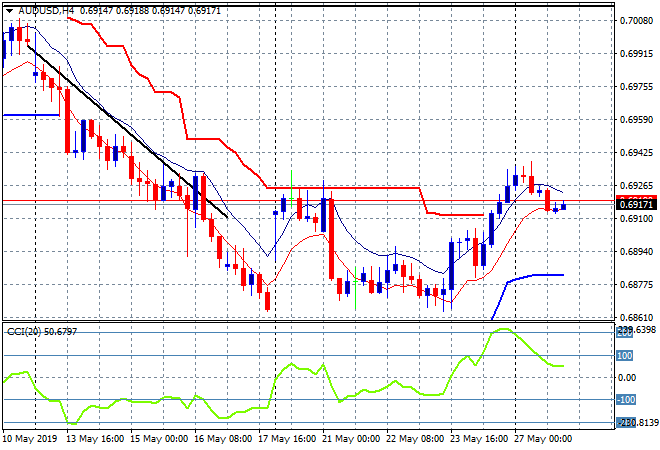Click the 0.69590 price axis label
Screen dimensions: 660x450
coord(636,120)
